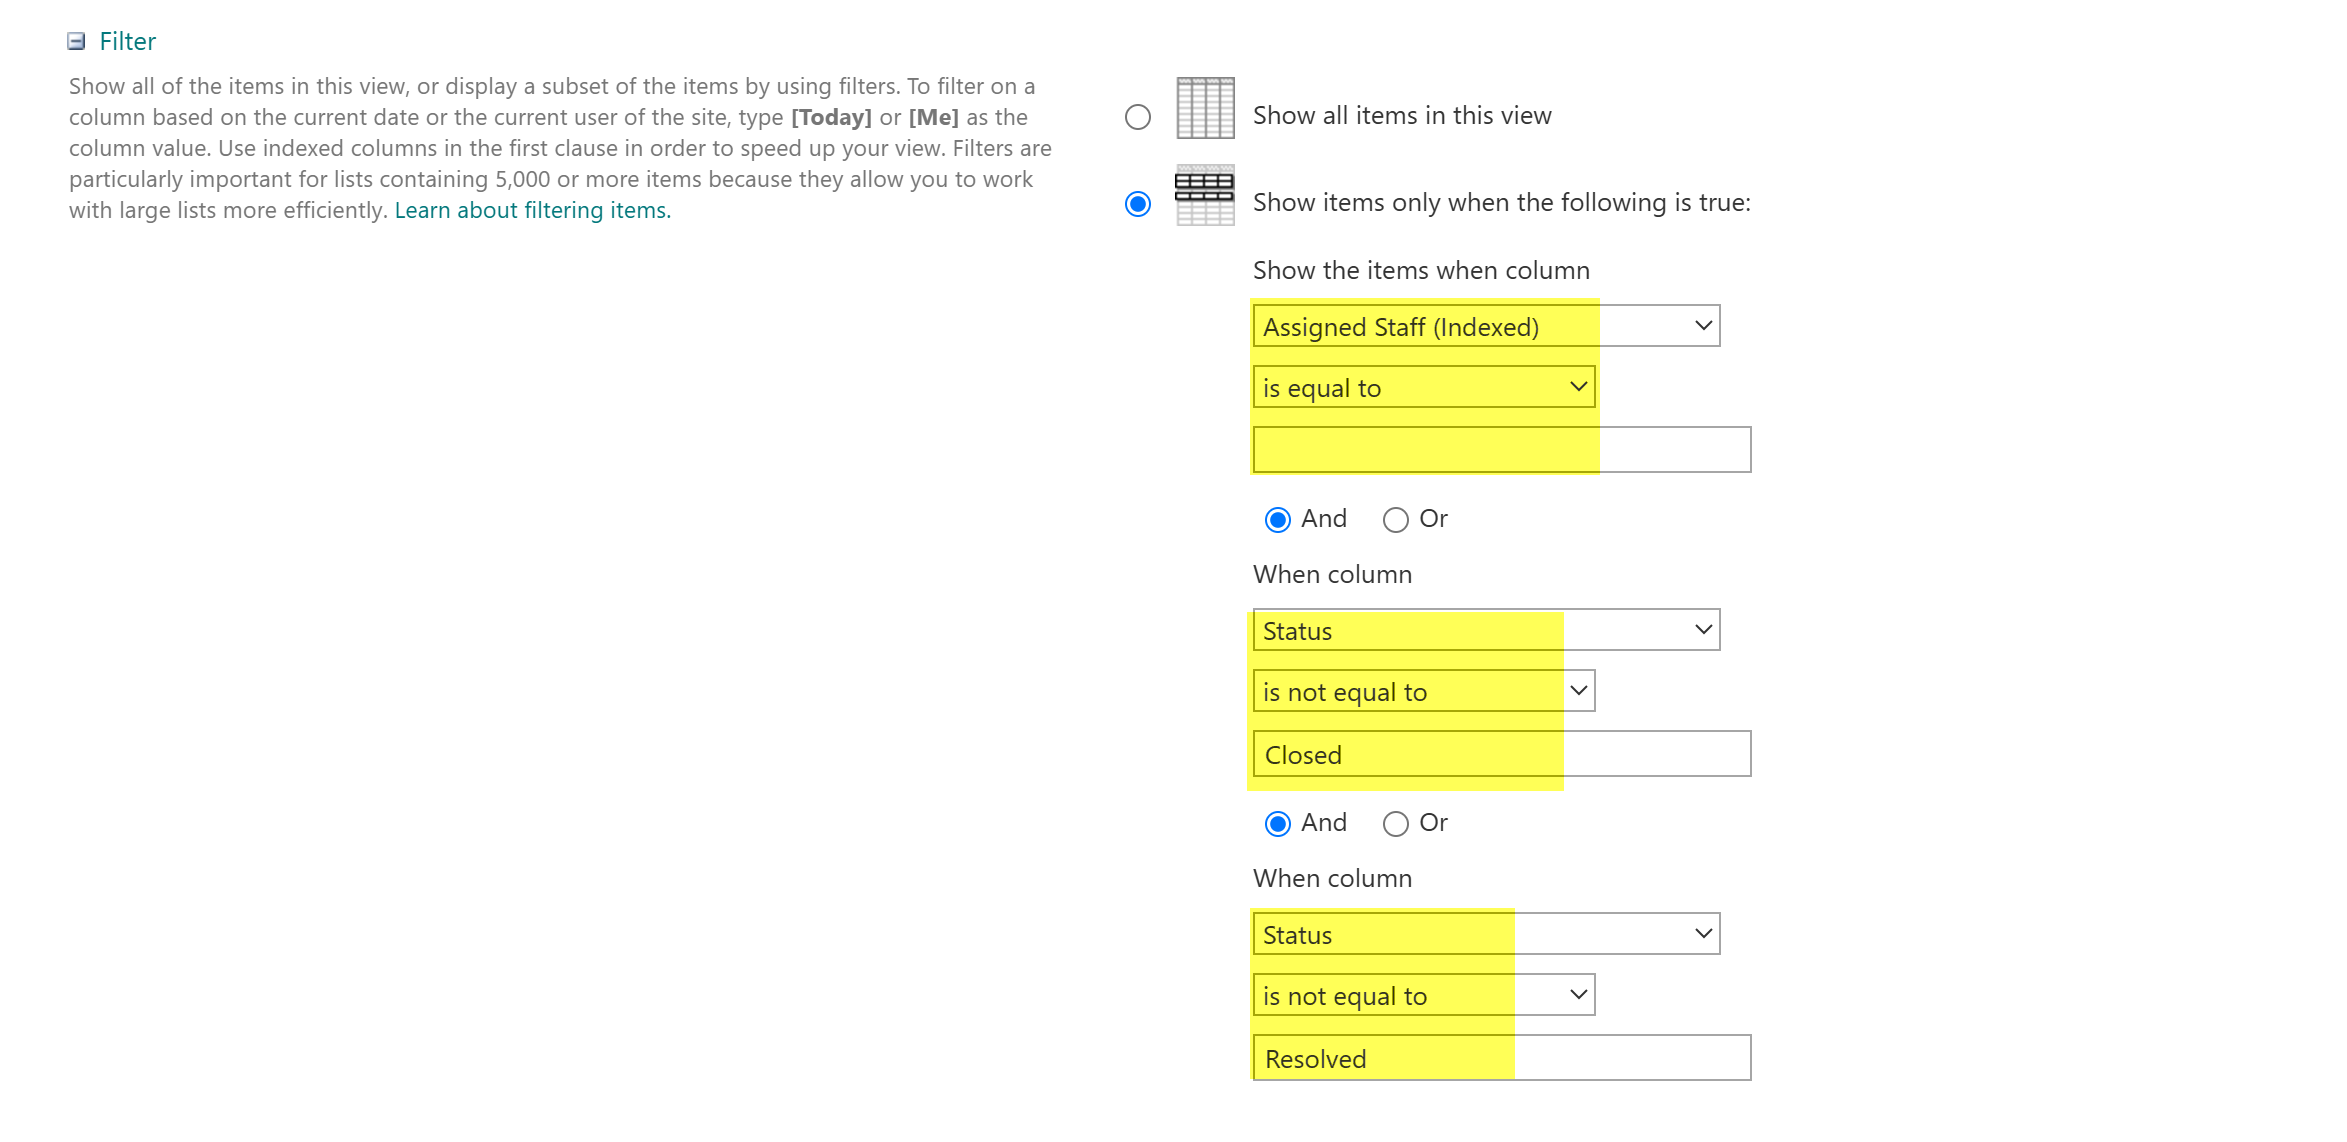Select 'Show all items in this view' radio
The image size is (2347, 1142).
[1137, 117]
